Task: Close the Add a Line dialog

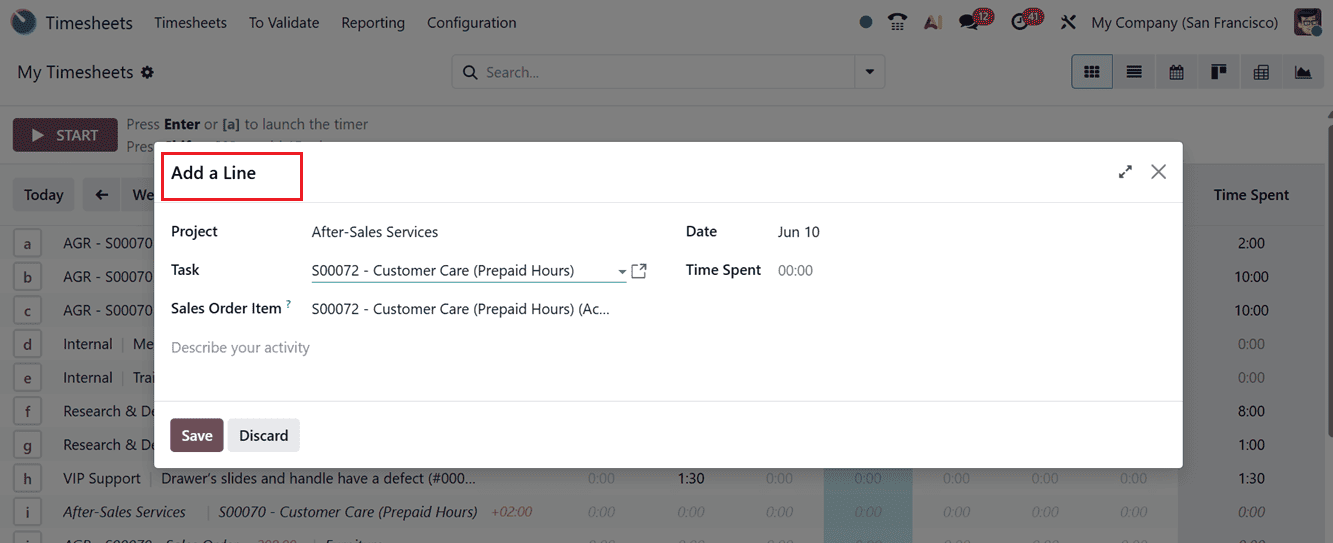Action: click(1158, 172)
